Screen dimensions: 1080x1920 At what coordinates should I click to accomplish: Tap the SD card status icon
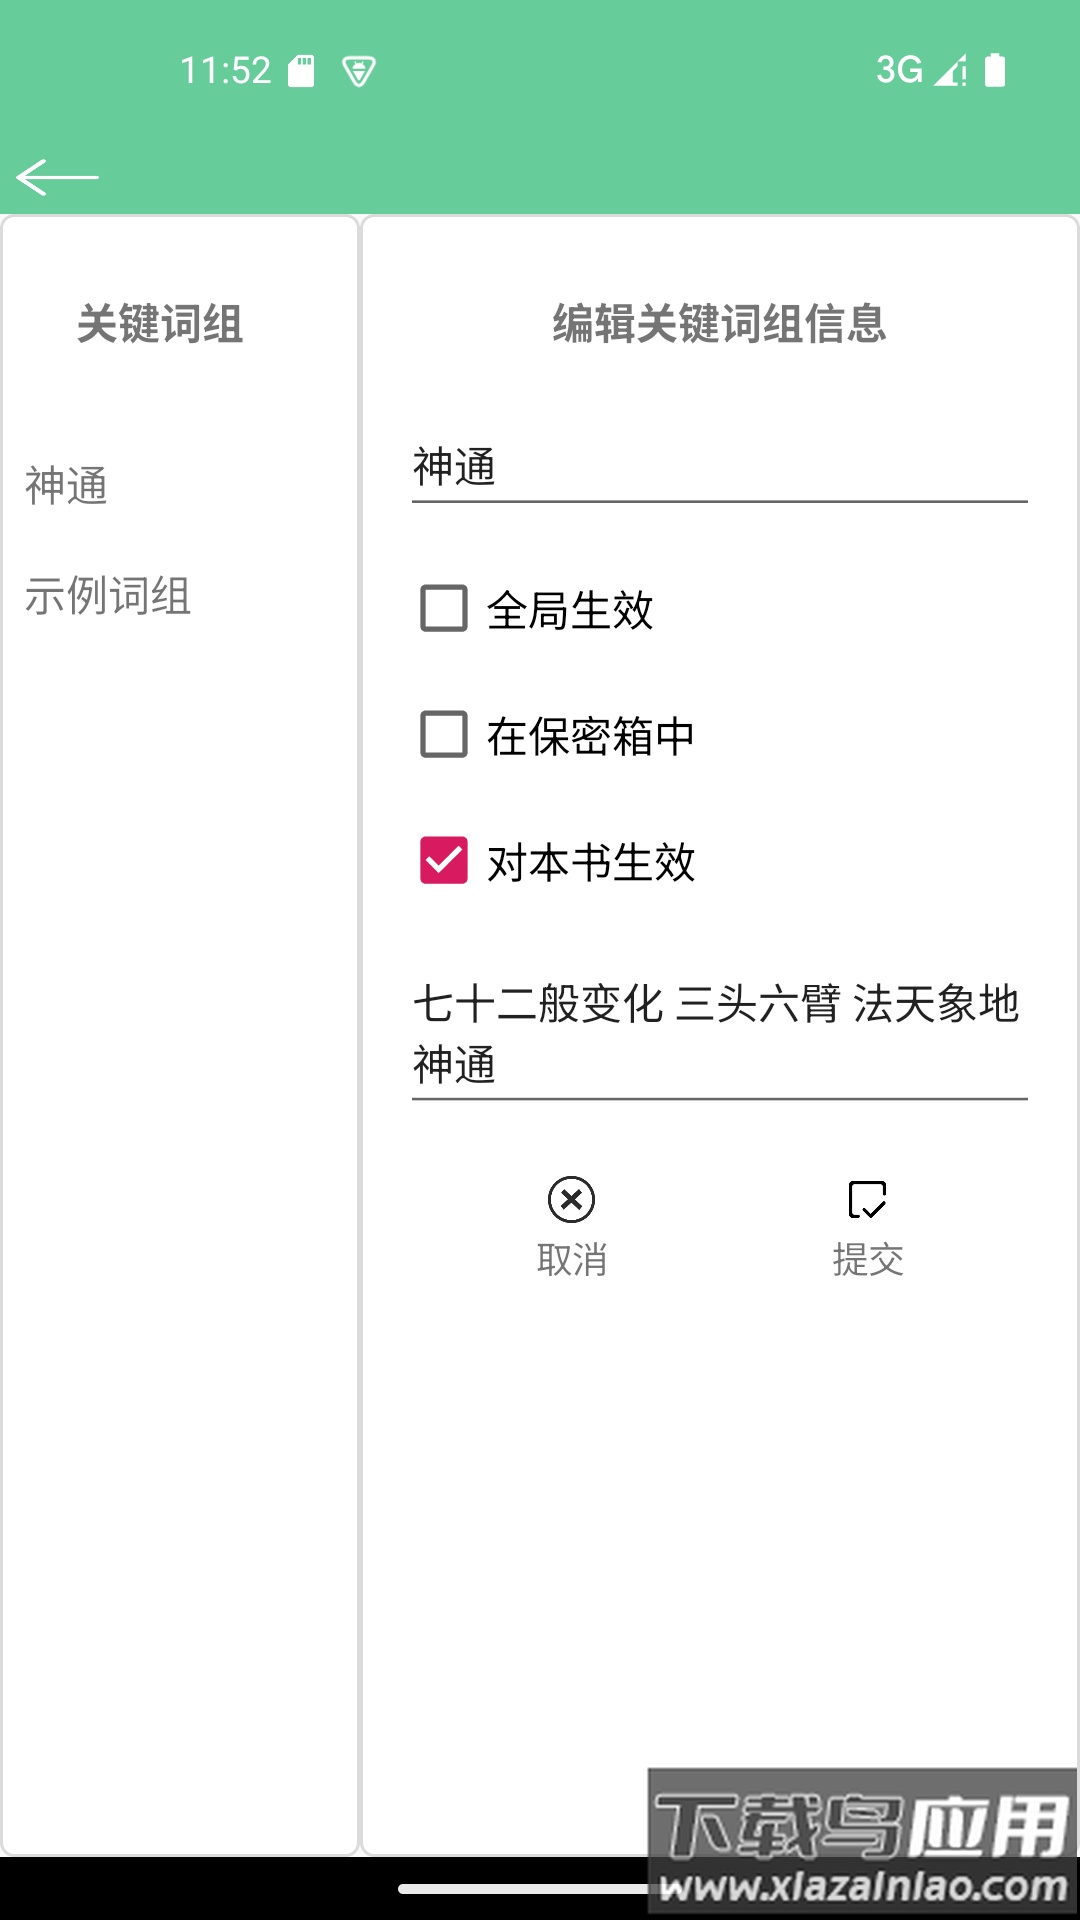click(x=301, y=71)
